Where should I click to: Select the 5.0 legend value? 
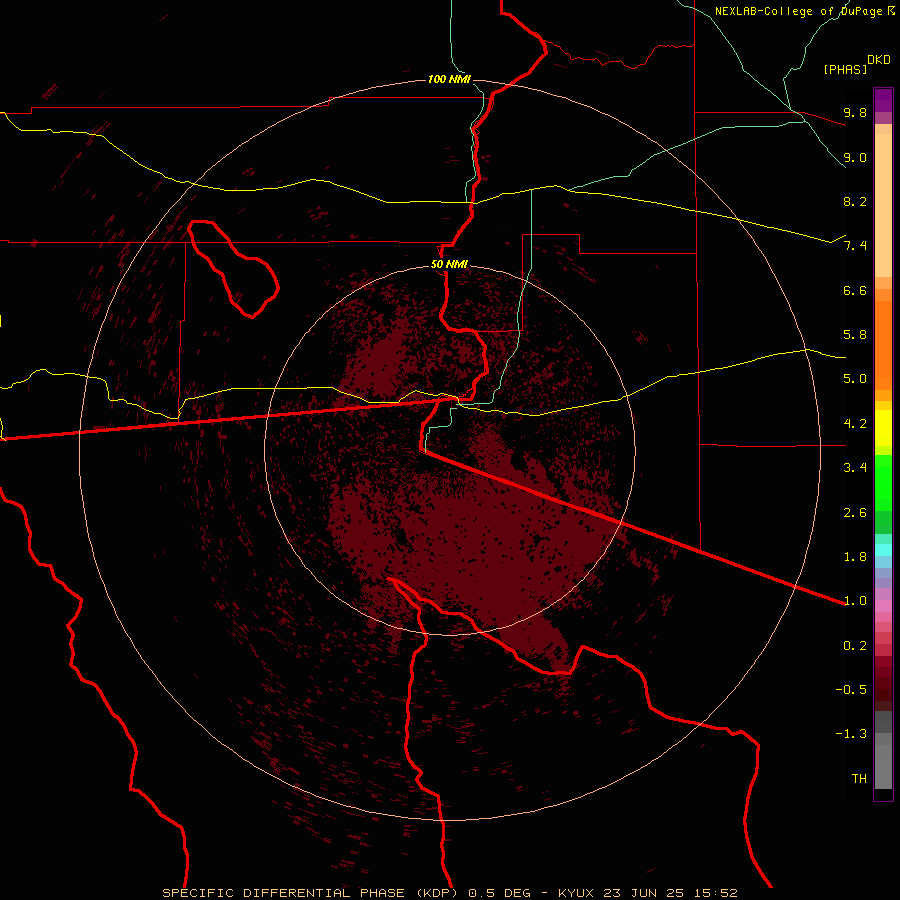(x=855, y=379)
